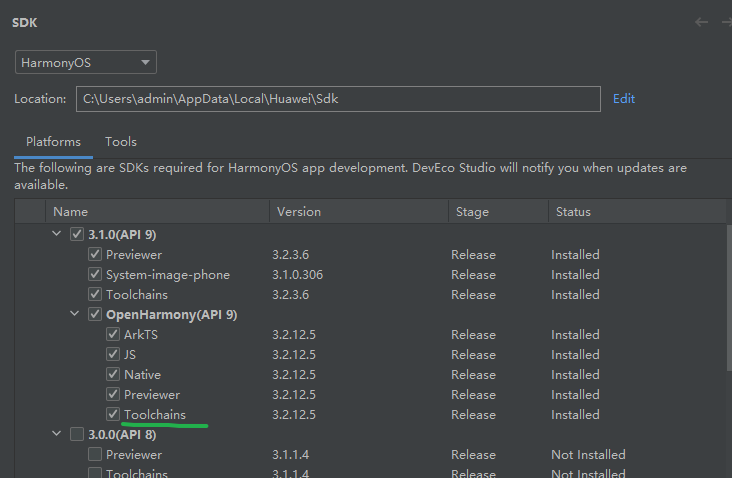Uncheck Previewer 3.2.3.6 checkbox
732x478 pixels.
tap(95, 254)
